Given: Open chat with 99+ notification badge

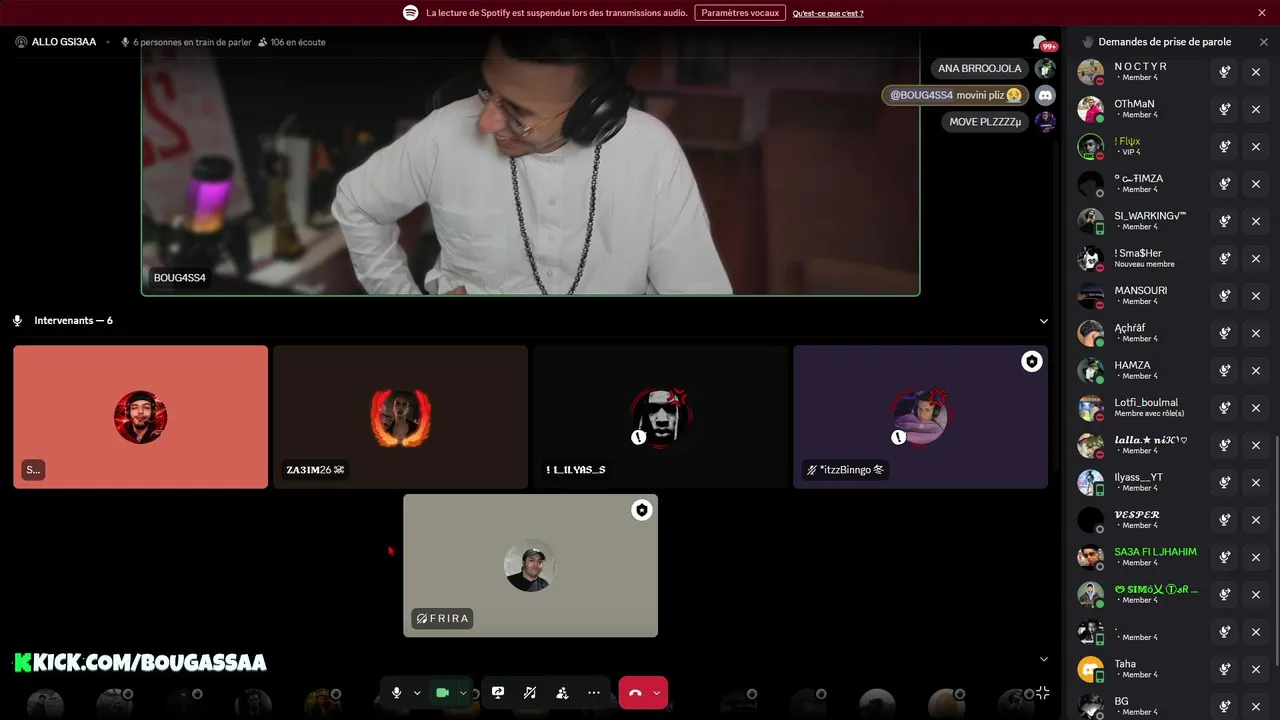Looking at the screenshot, I should [1042, 43].
